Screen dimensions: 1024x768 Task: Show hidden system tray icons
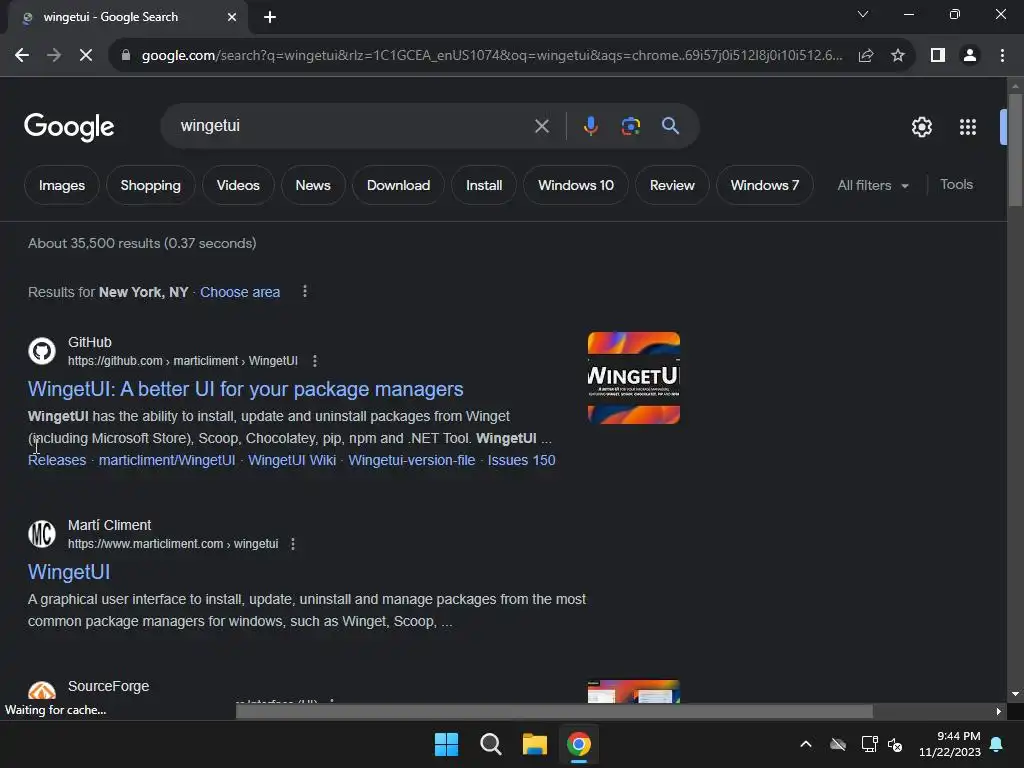(x=806, y=744)
